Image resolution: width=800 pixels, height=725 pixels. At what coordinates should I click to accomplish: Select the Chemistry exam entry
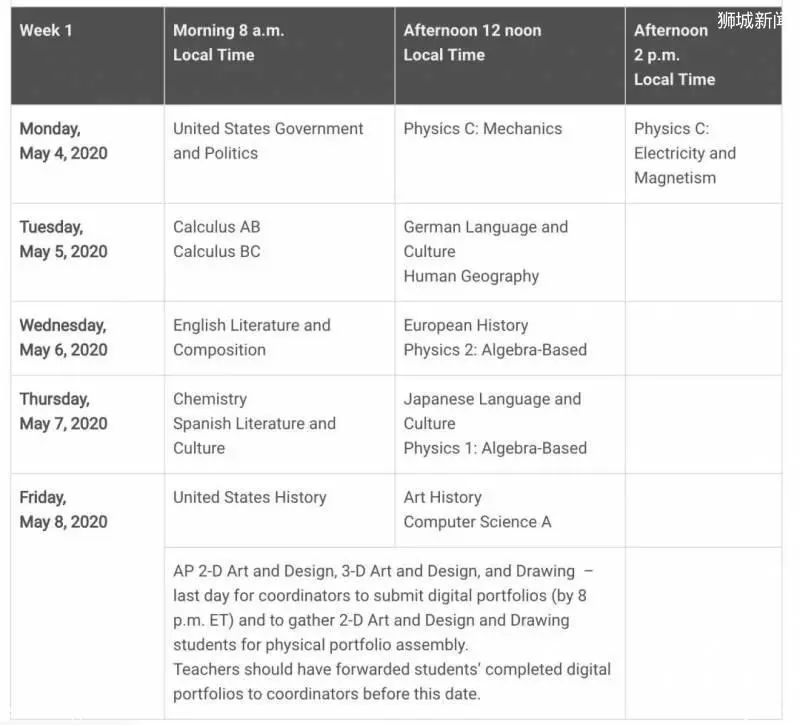pyautogui.click(x=210, y=399)
